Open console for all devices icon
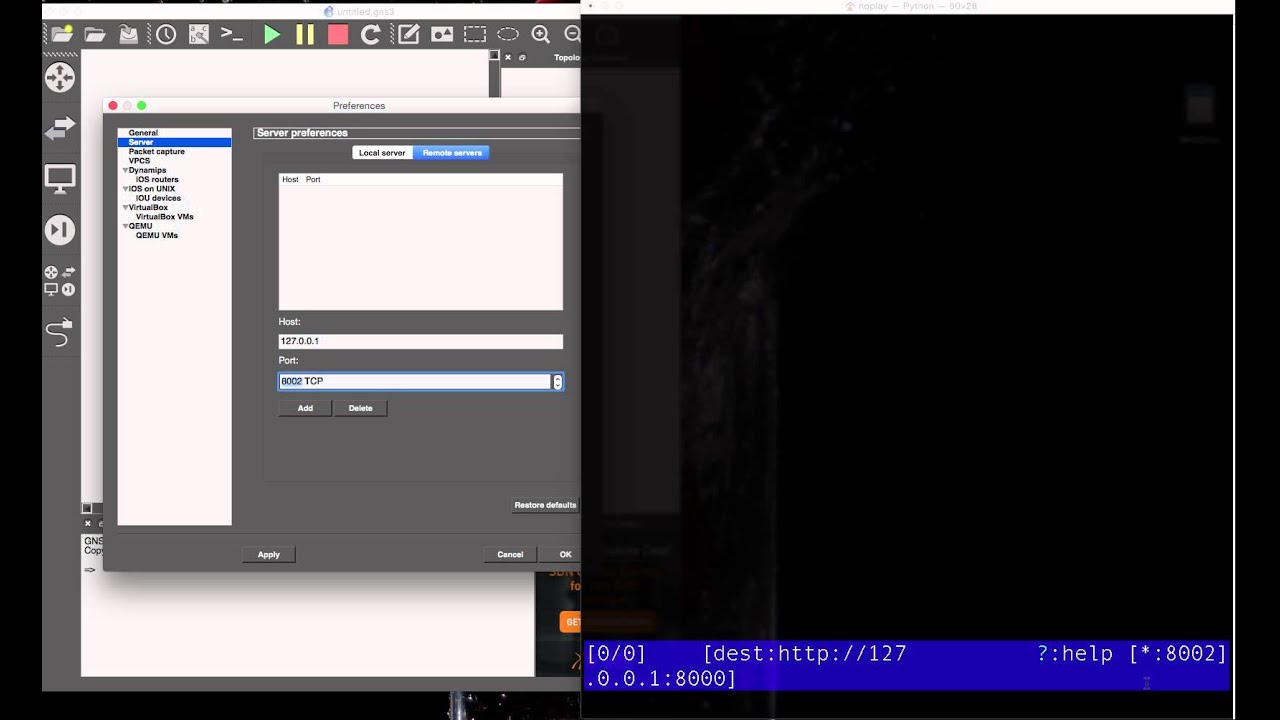Screen dimensions: 1280x720 point(232,35)
